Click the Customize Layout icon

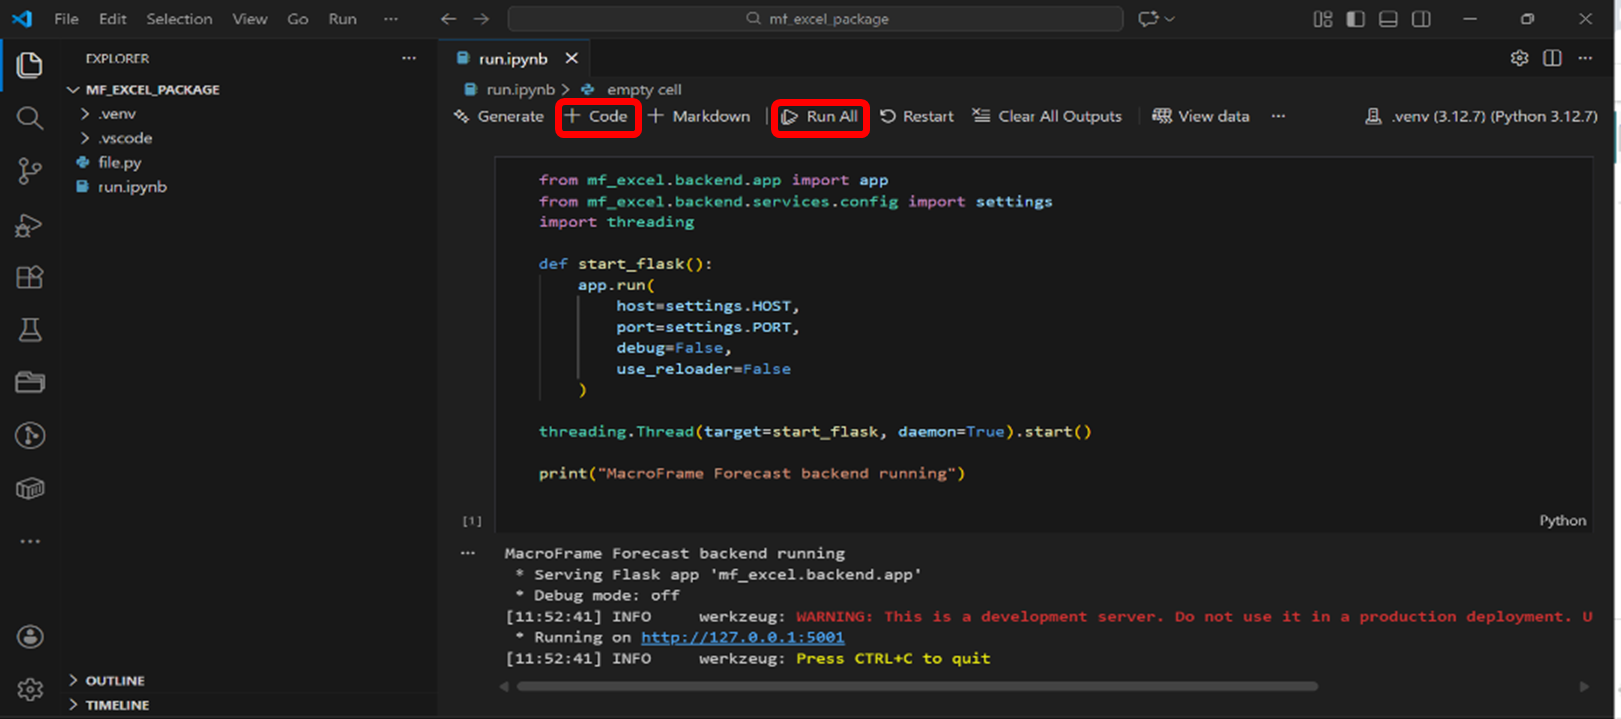[x=1323, y=19]
